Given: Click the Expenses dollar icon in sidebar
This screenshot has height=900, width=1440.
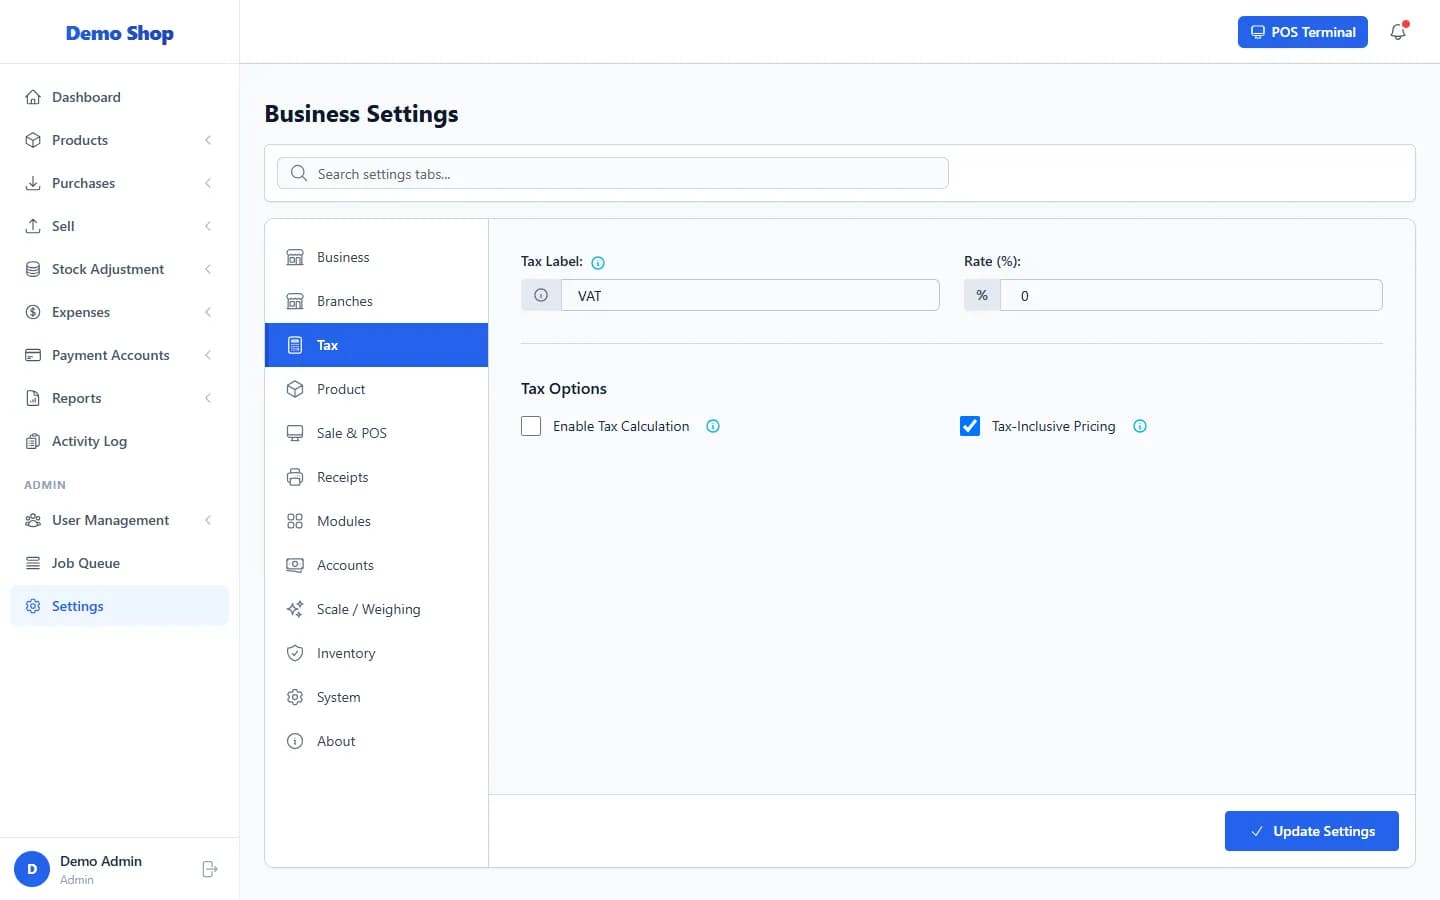Looking at the screenshot, I should coord(33,312).
